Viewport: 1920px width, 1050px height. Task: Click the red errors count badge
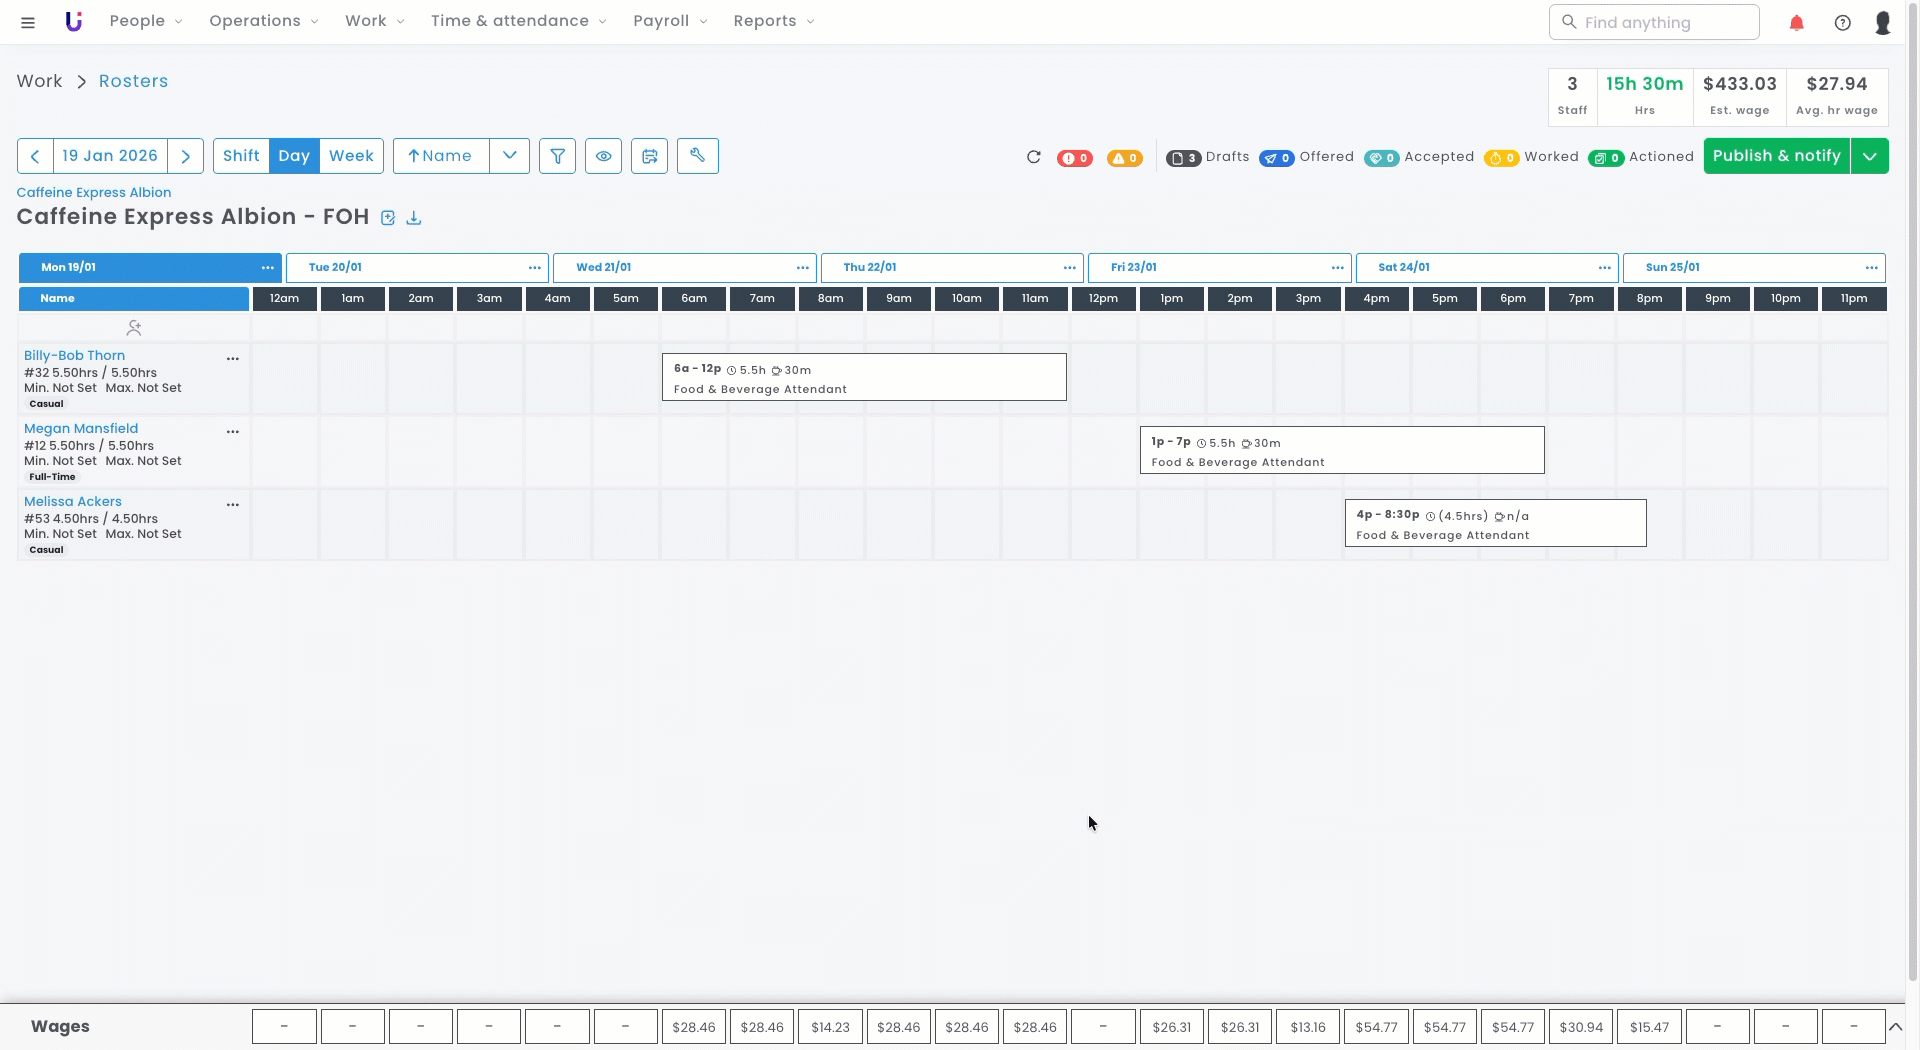(1074, 158)
